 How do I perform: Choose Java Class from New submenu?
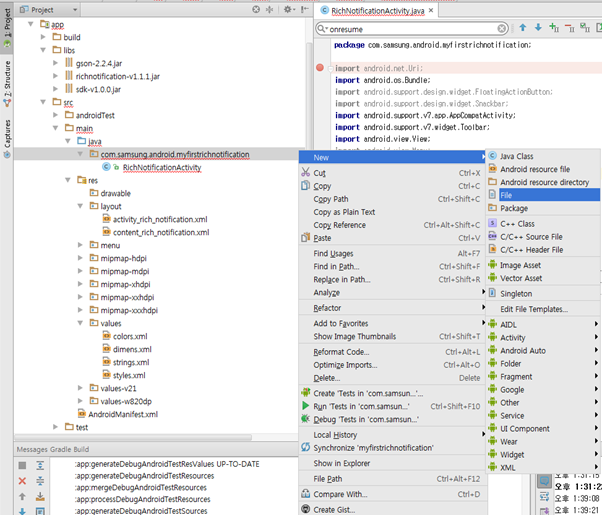516,156
